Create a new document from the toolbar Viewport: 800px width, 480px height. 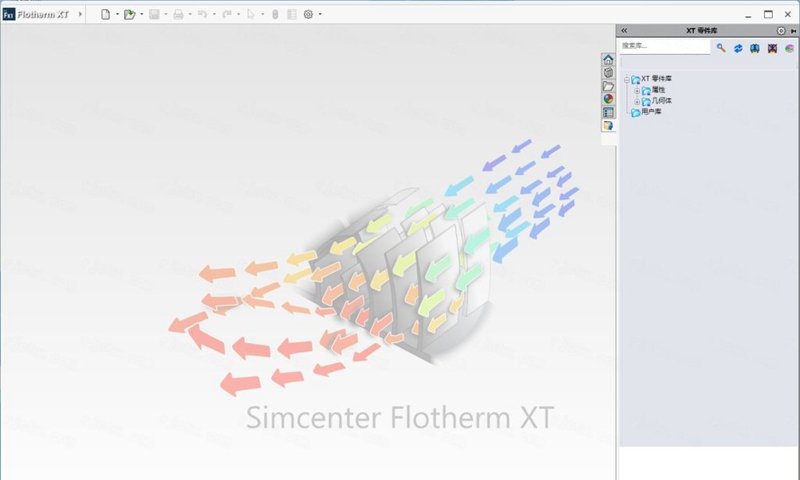[x=105, y=14]
